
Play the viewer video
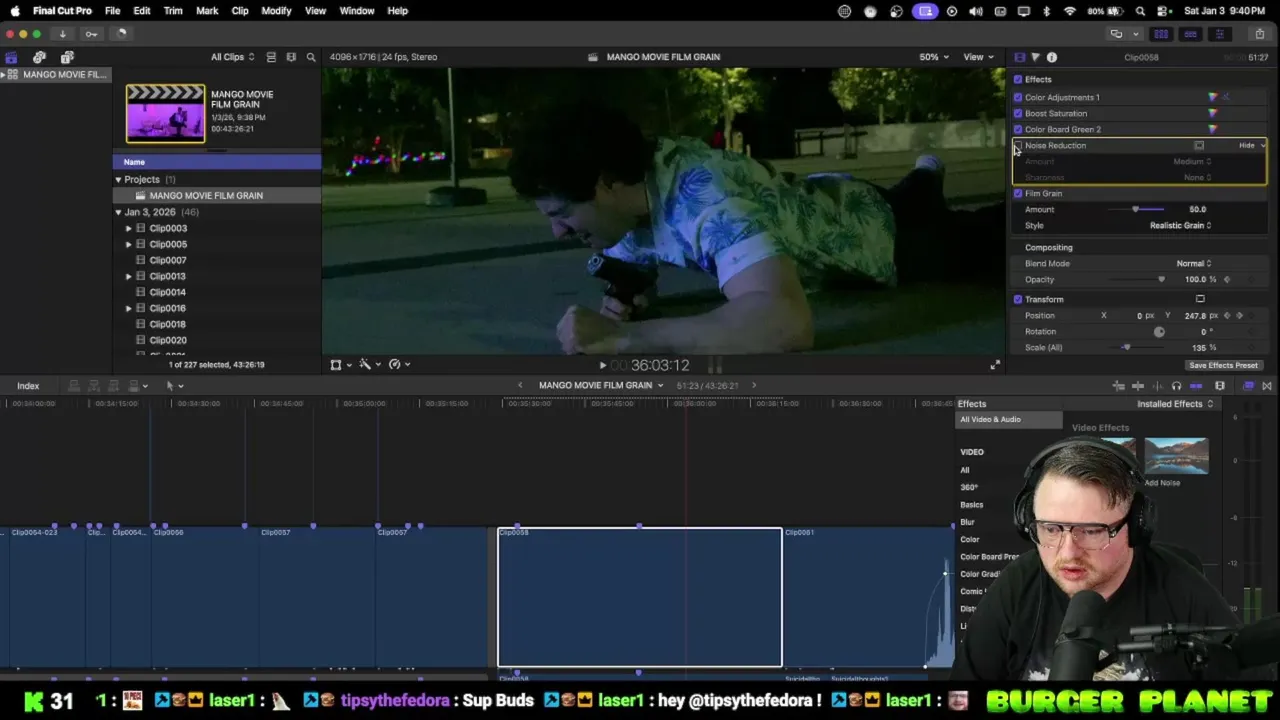[x=602, y=366]
